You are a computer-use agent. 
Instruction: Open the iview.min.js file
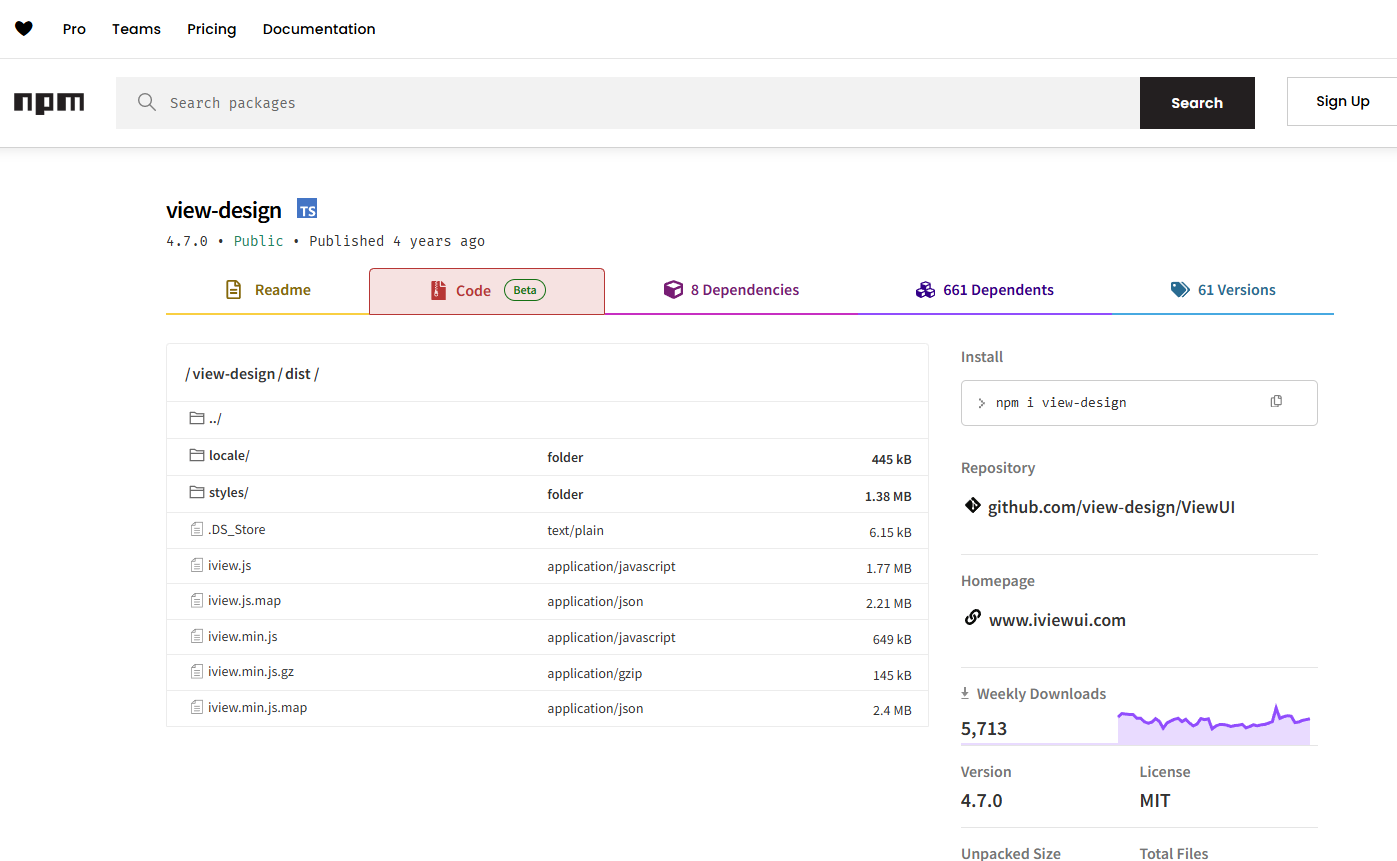click(243, 637)
